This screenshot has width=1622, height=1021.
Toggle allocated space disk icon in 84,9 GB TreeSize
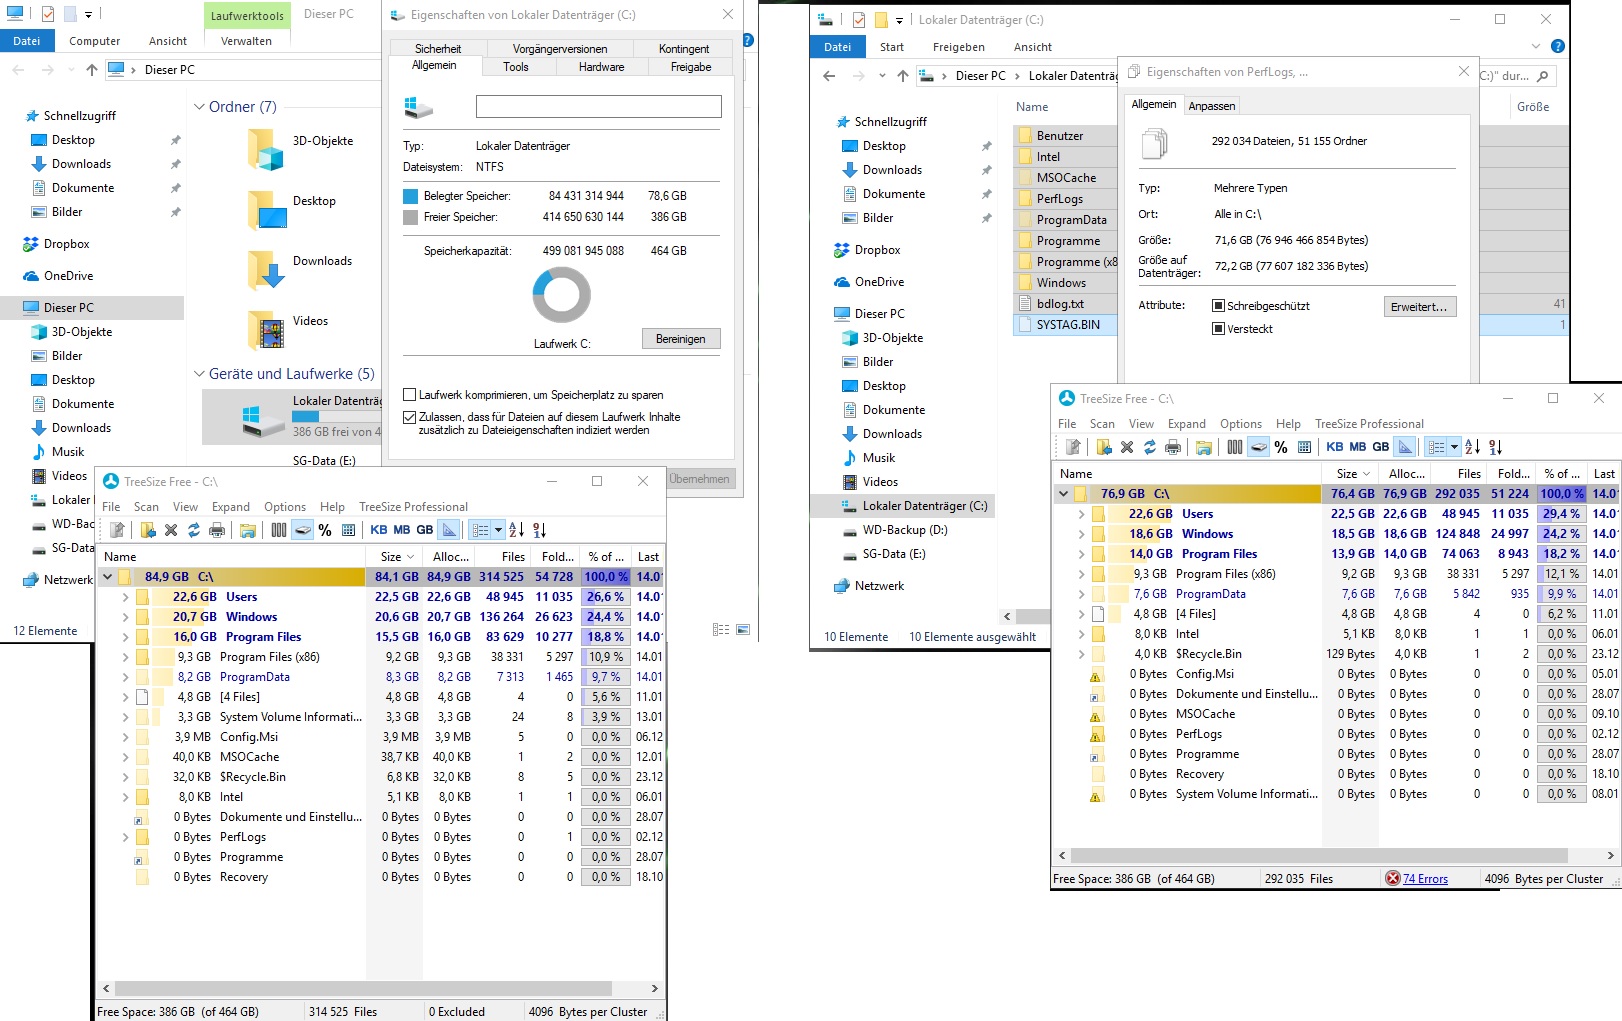[302, 530]
